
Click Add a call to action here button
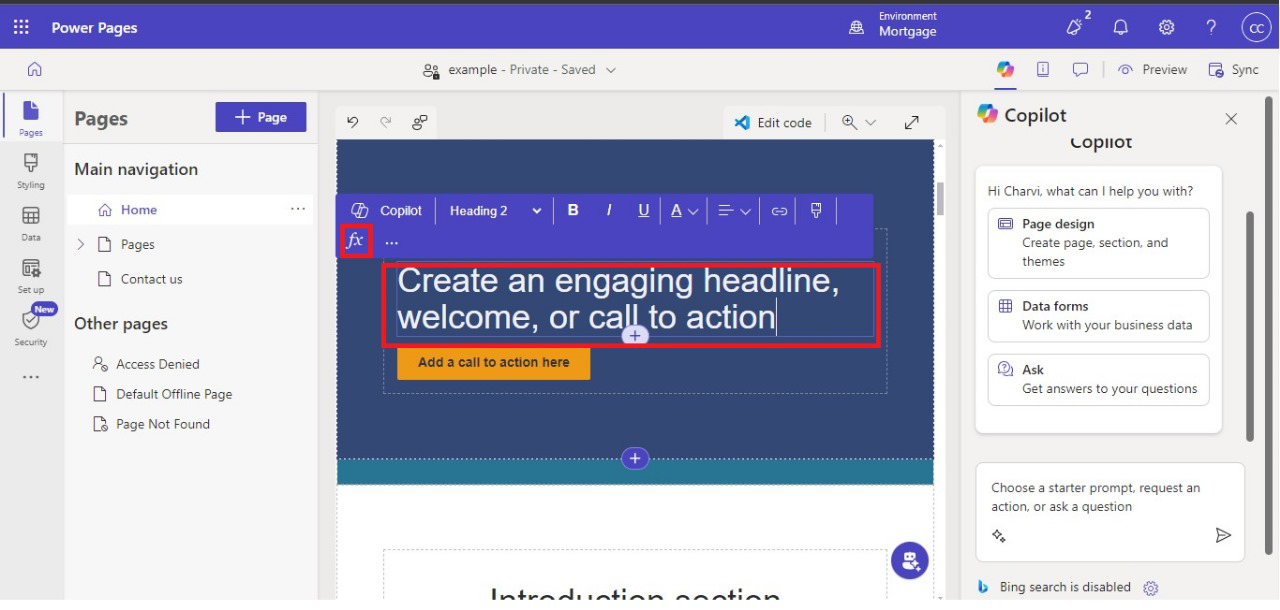pyautogui.click(x=493, y=363)
